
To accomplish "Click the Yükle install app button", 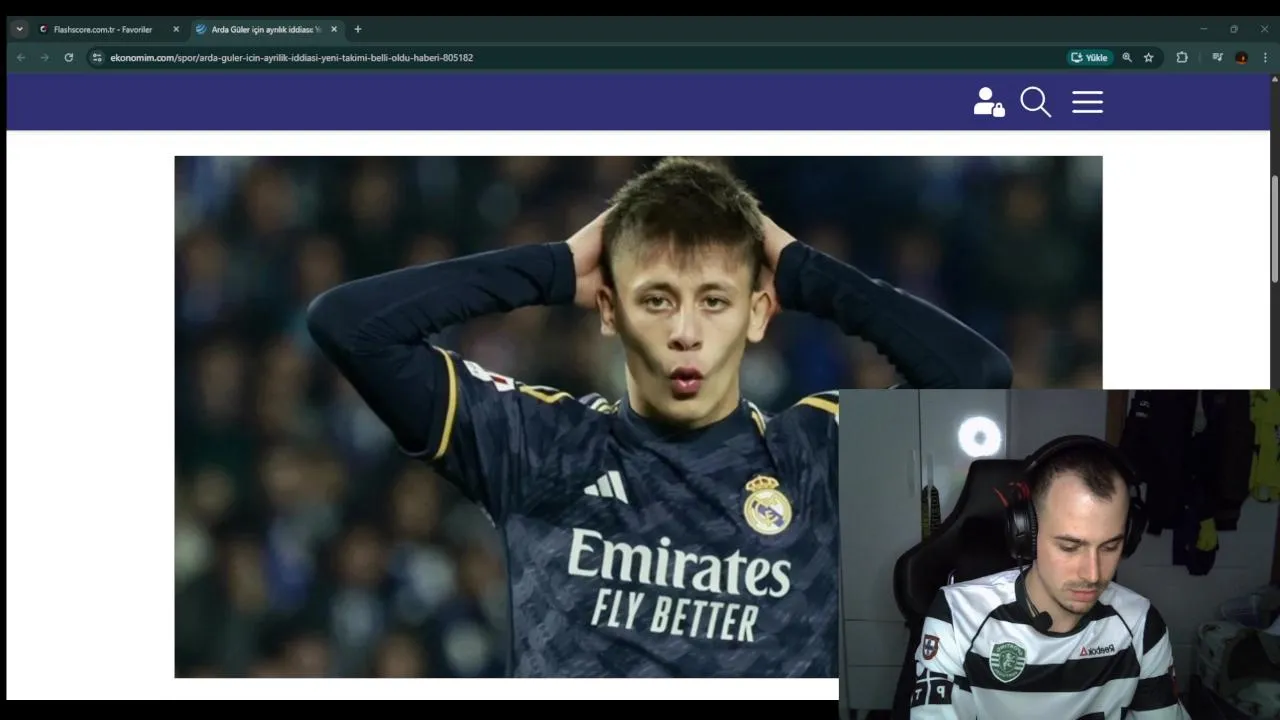I will [1090, 58].
